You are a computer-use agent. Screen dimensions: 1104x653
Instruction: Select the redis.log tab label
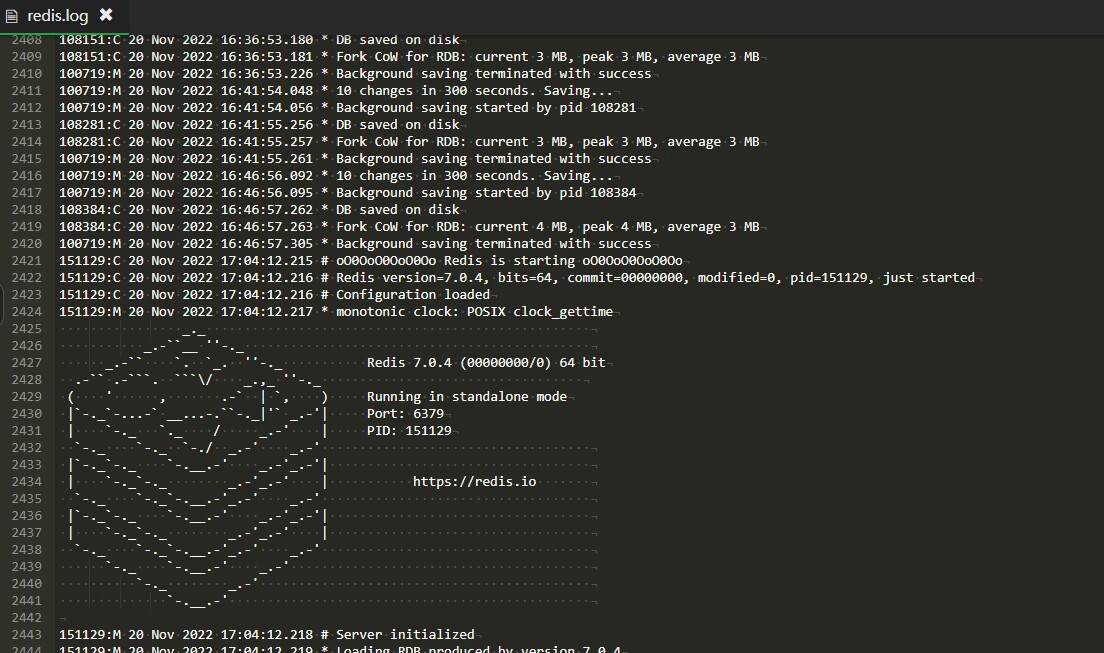(x=58, y=15)
